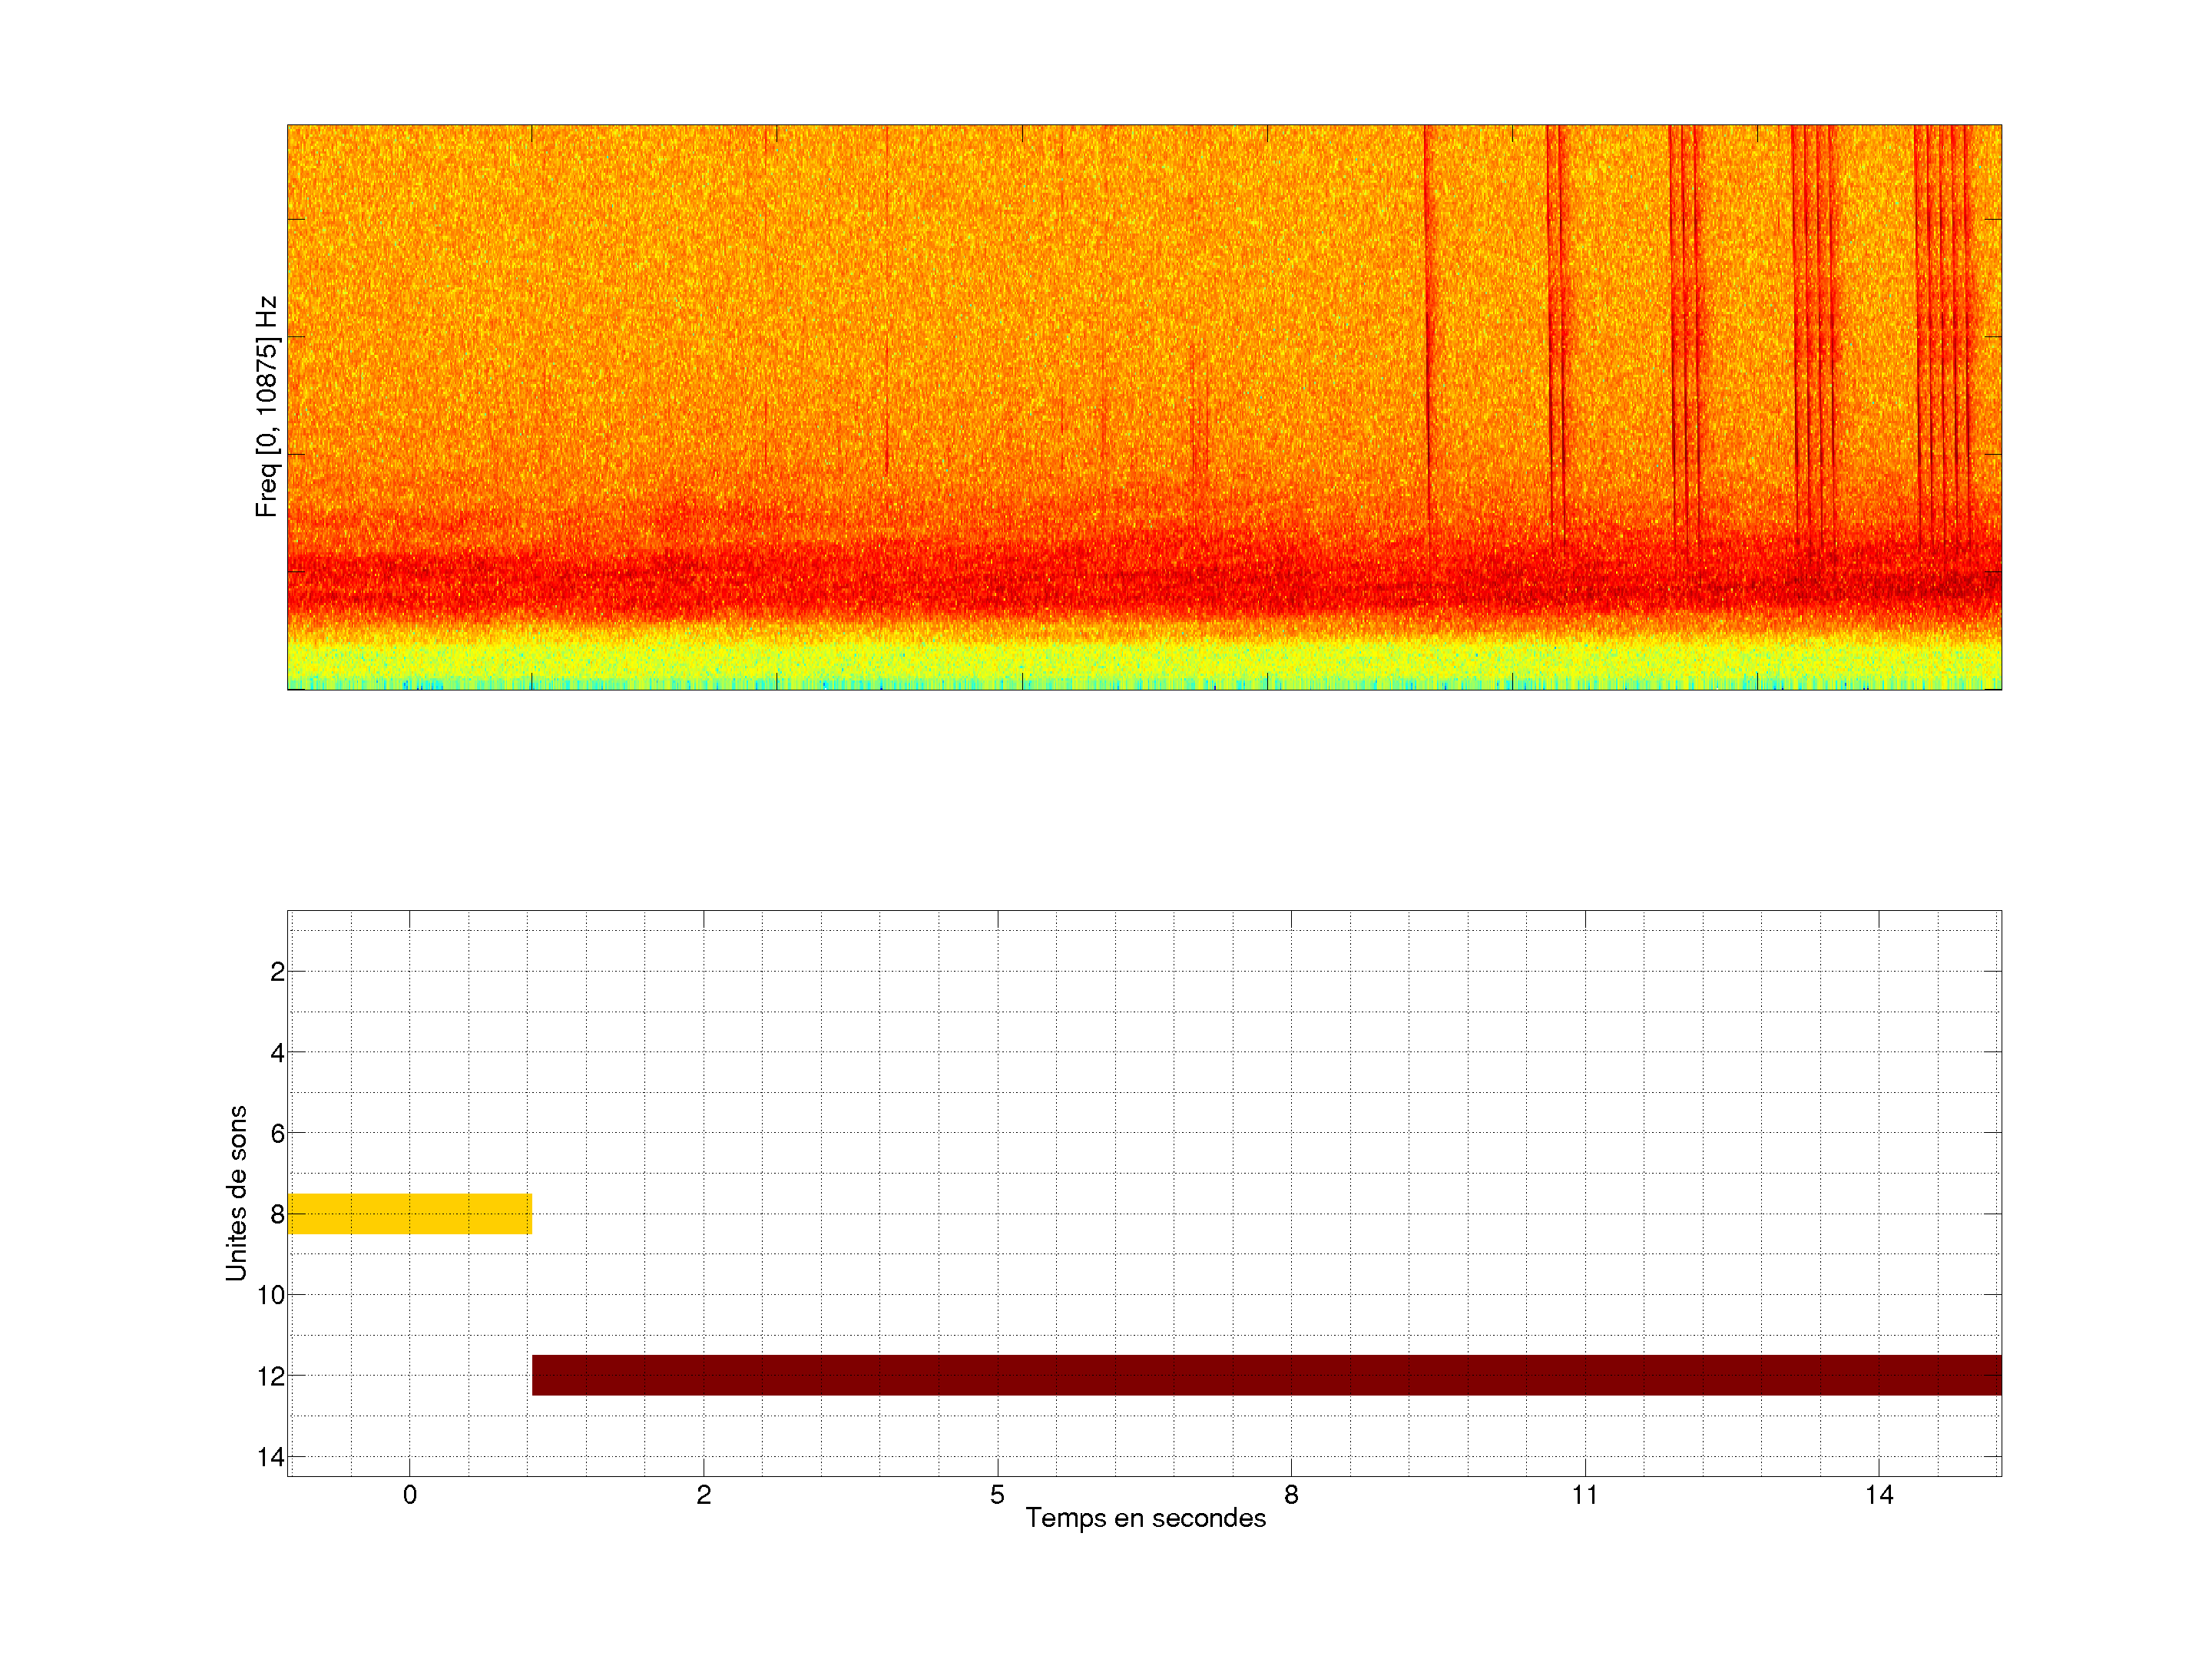Viewport: 2212px width, 1659px height.
Task: Click the yellow bar at sound unit 8
Action: [409, 1213]
